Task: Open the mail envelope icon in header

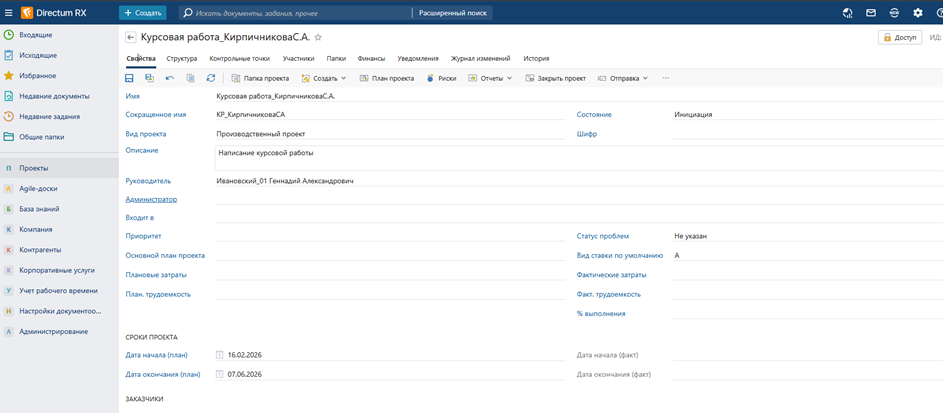Action: 871,13
